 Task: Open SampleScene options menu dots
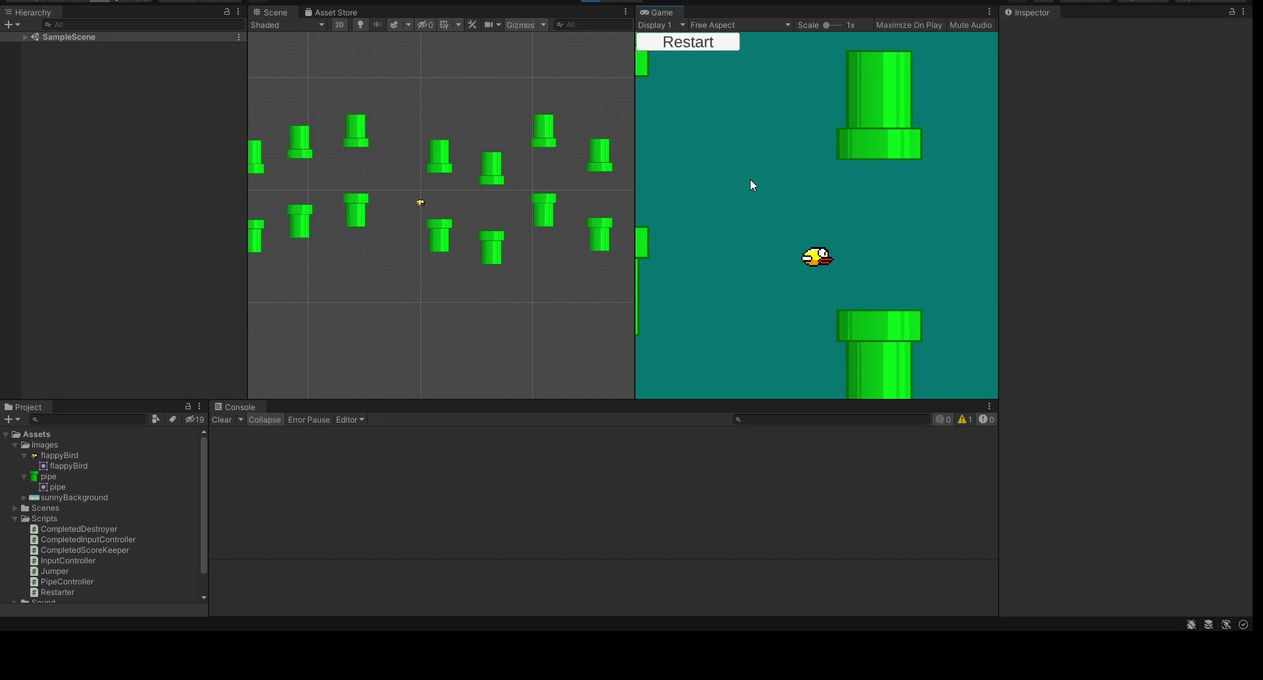coord(238,37)
